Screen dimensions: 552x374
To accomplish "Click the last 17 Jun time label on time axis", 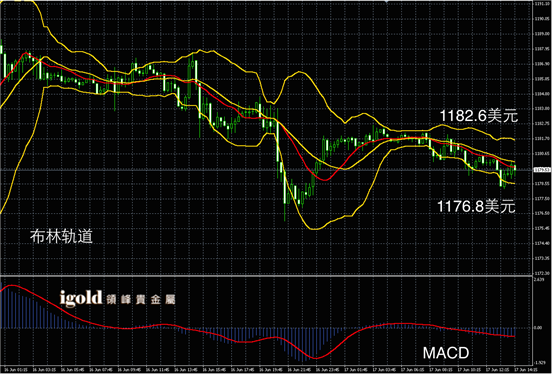I will tap(526, 370).
